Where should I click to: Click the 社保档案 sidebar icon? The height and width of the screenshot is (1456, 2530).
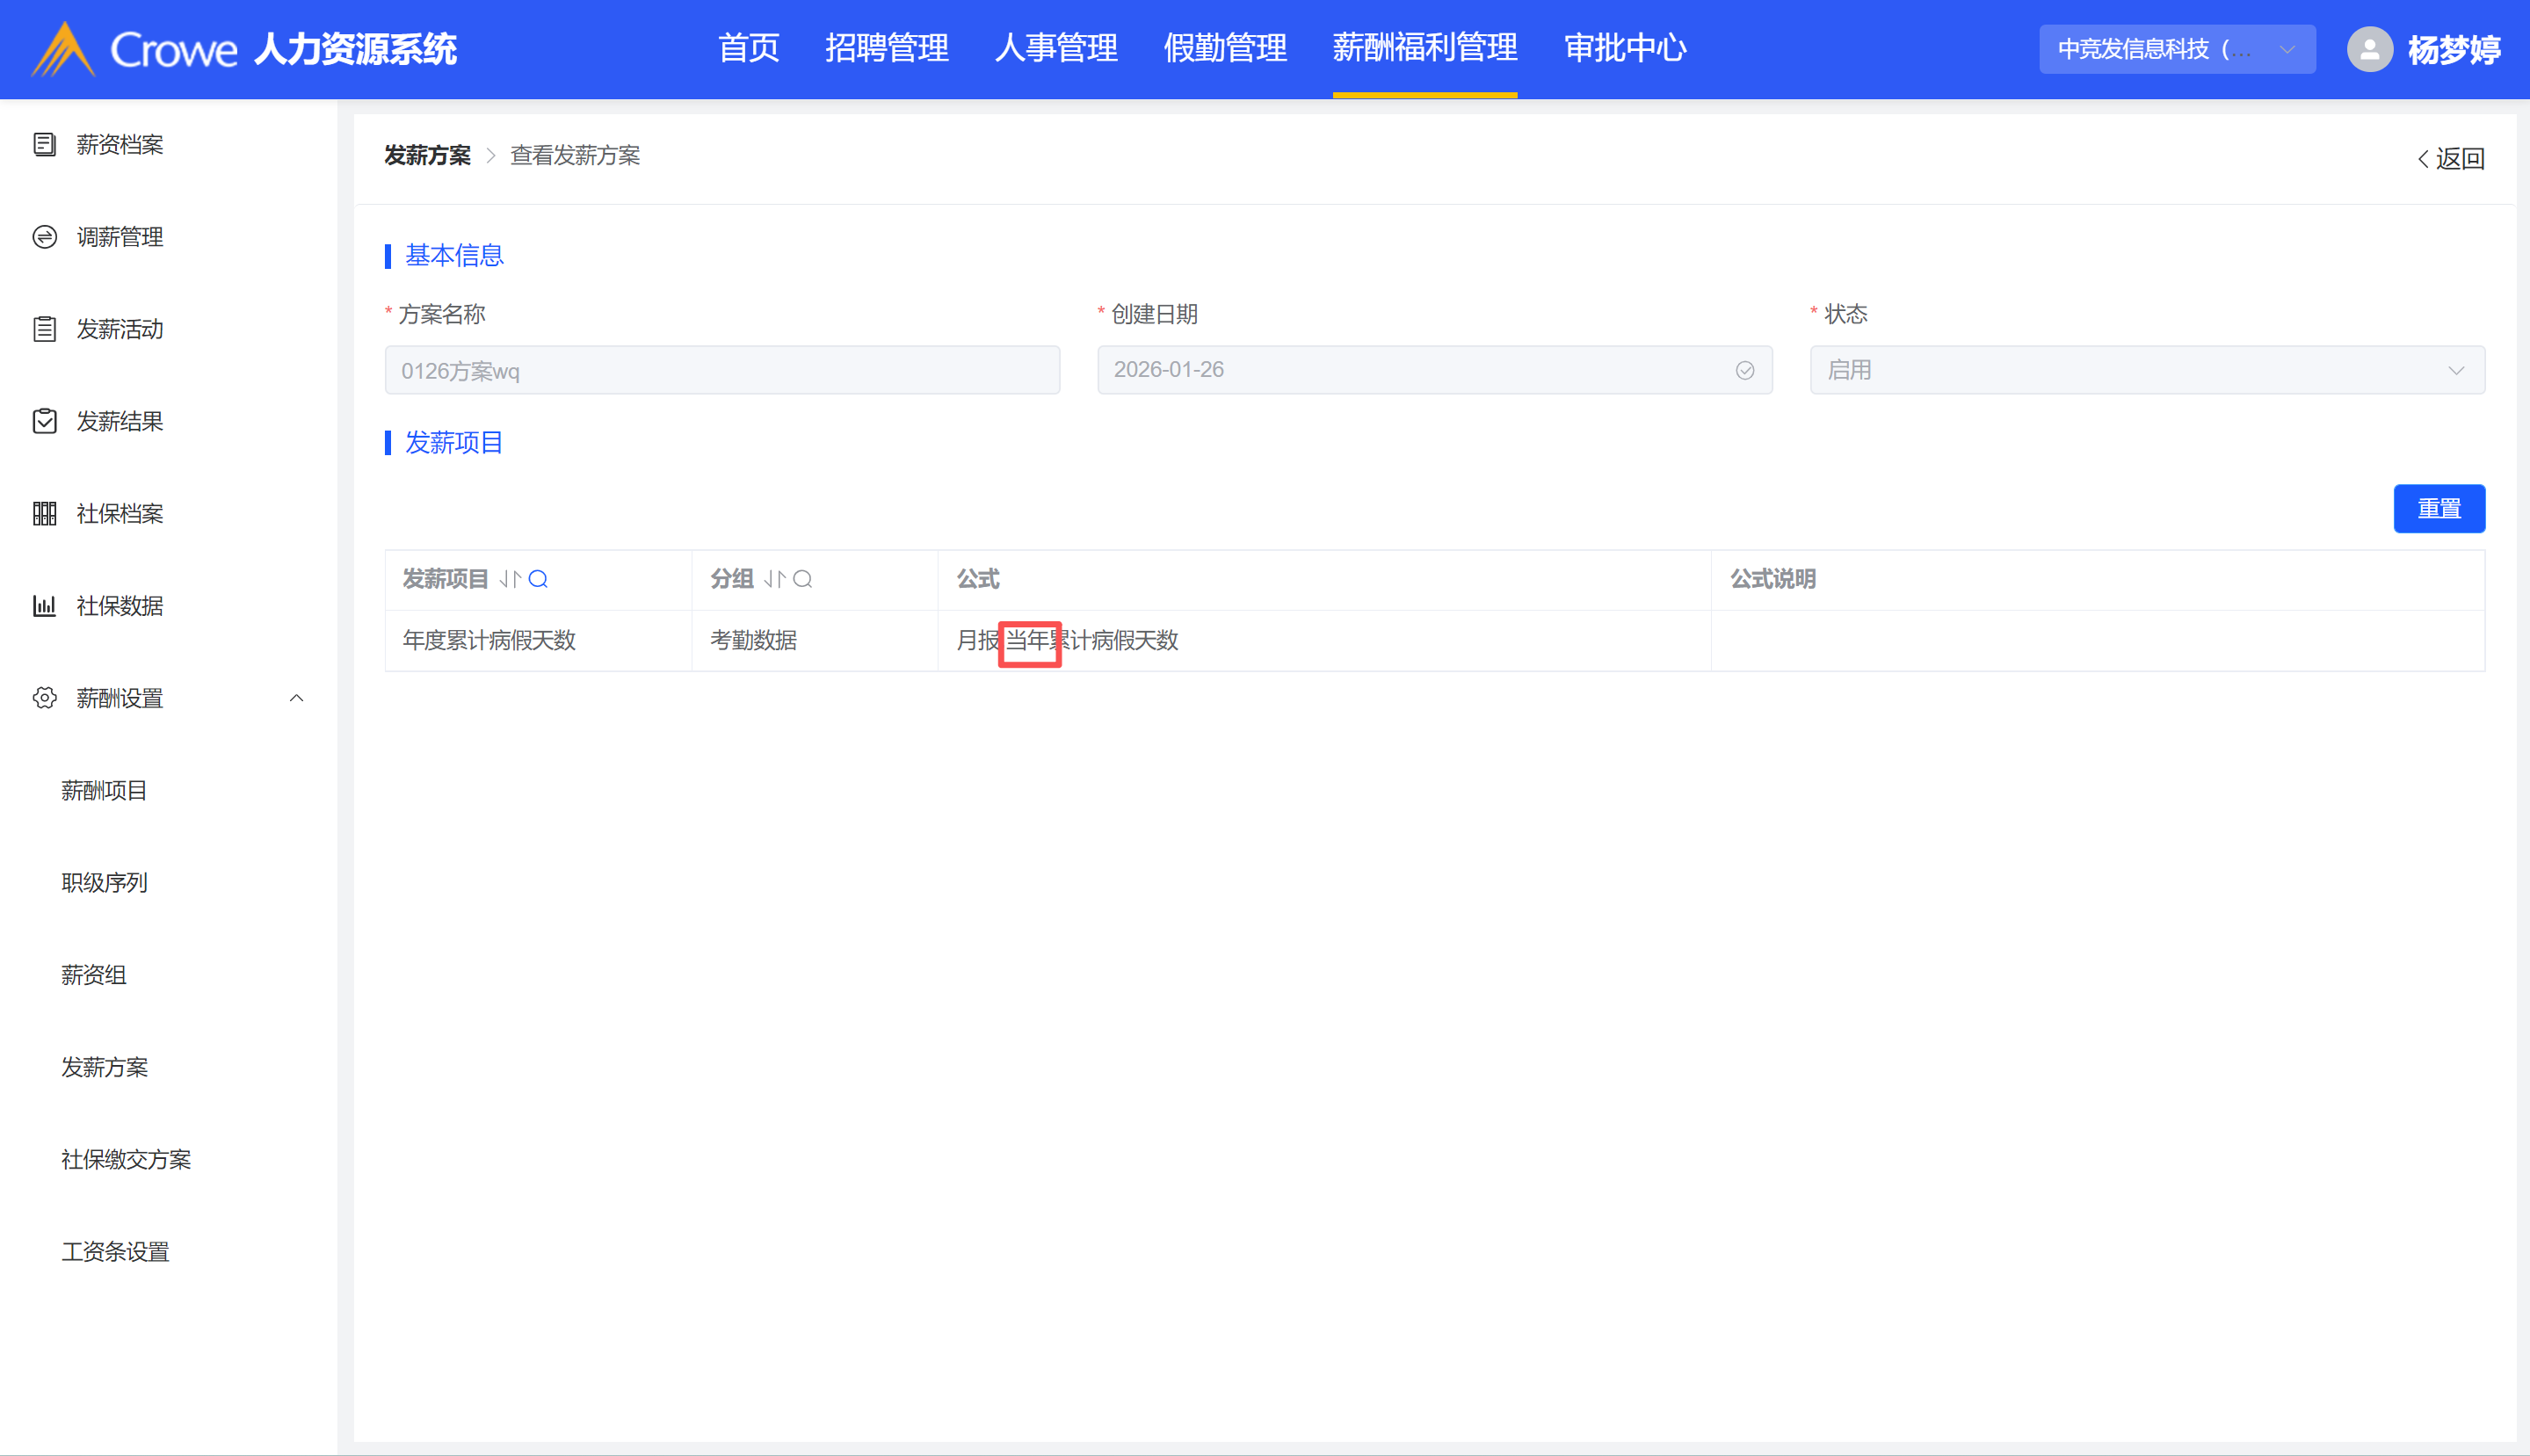44,514
